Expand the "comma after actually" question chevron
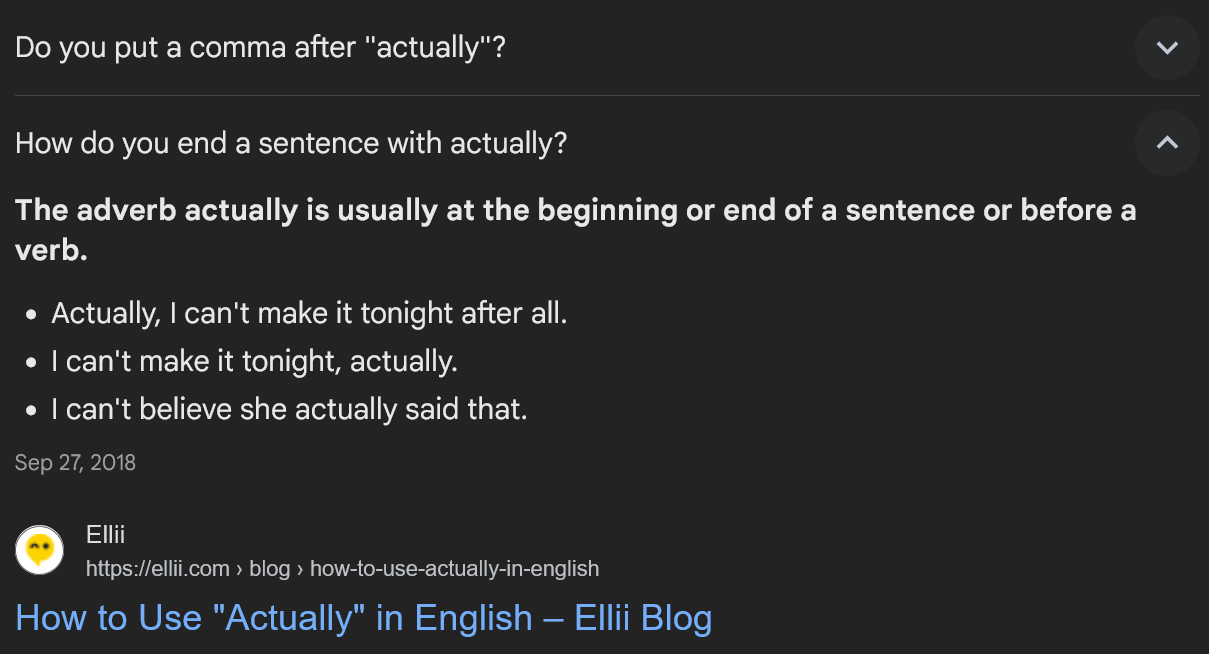 tap(1167, 48)
